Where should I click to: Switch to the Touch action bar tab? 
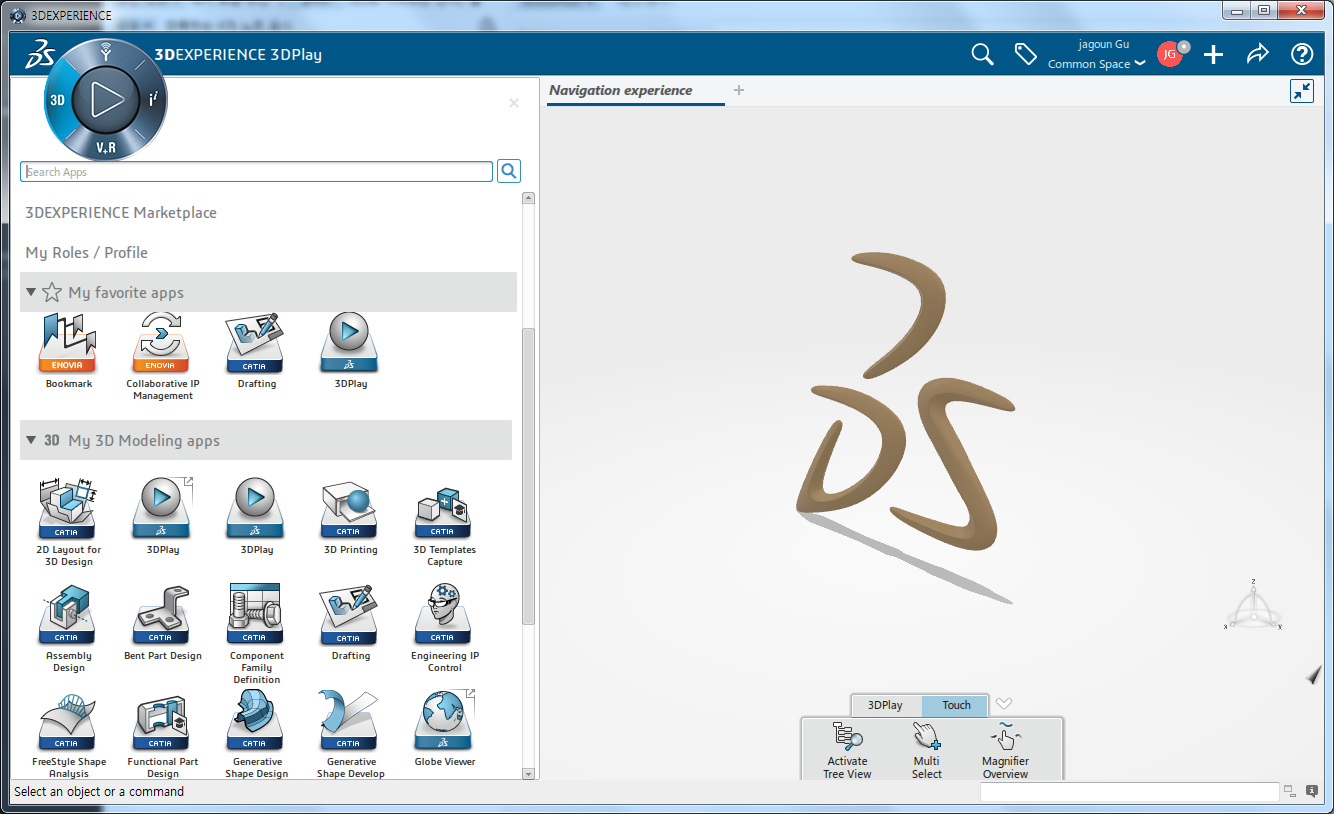point(956,705)
